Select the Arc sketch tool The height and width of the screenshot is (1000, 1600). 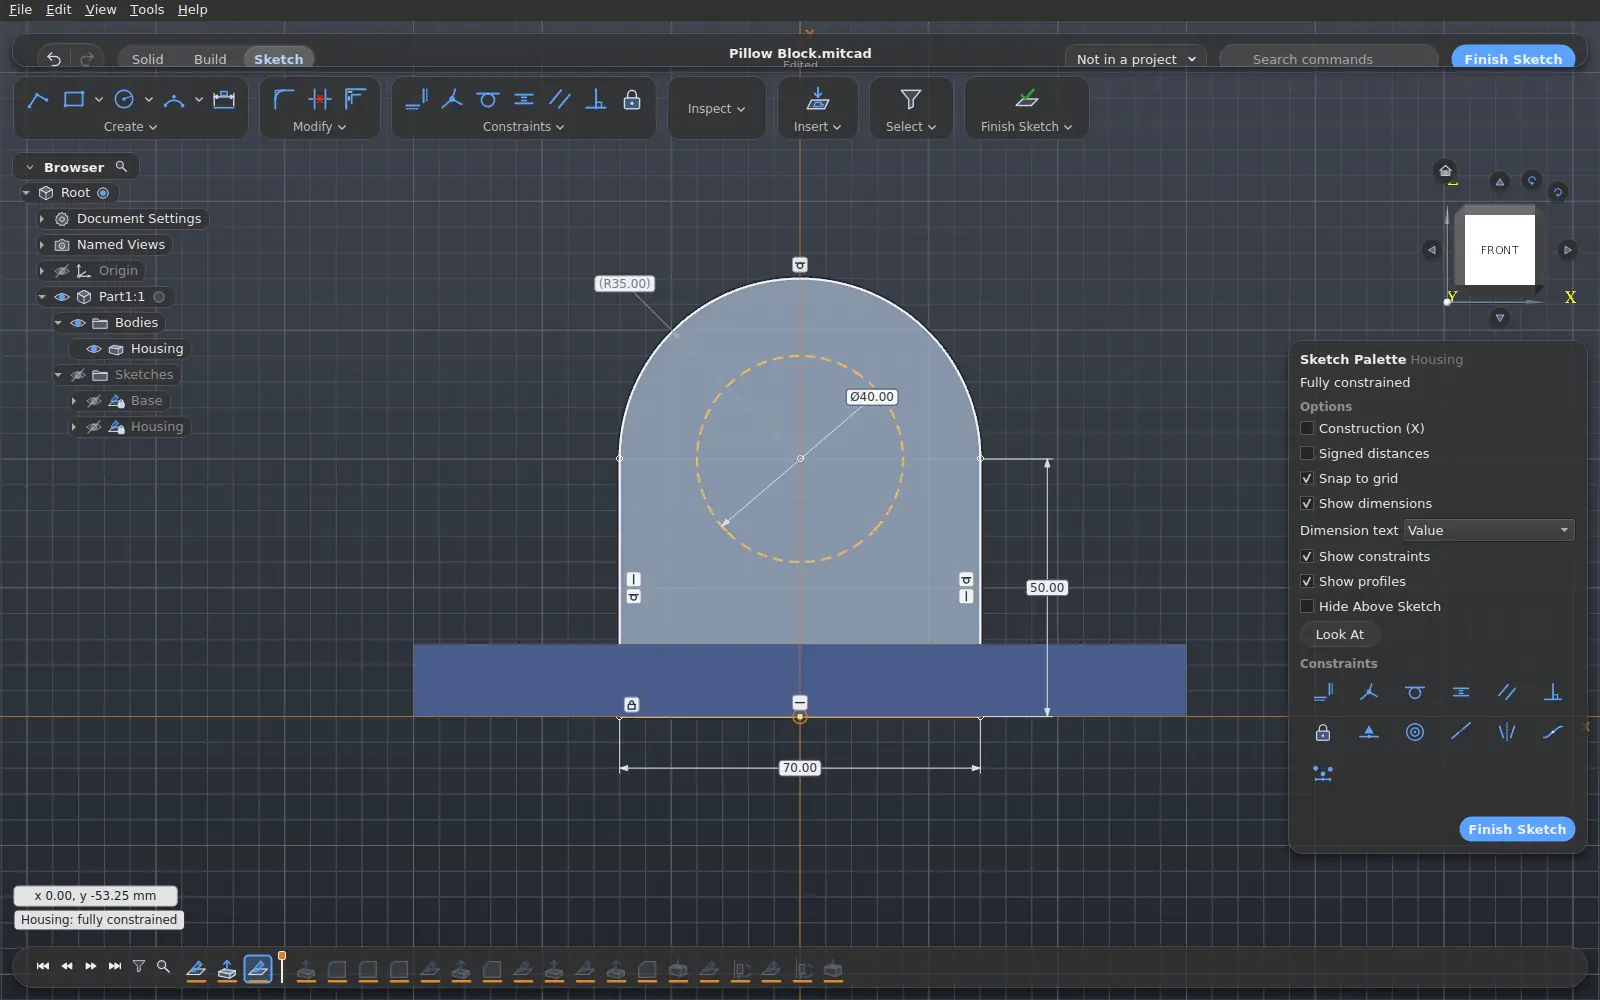pyautogui.click(x=174, y=99)
